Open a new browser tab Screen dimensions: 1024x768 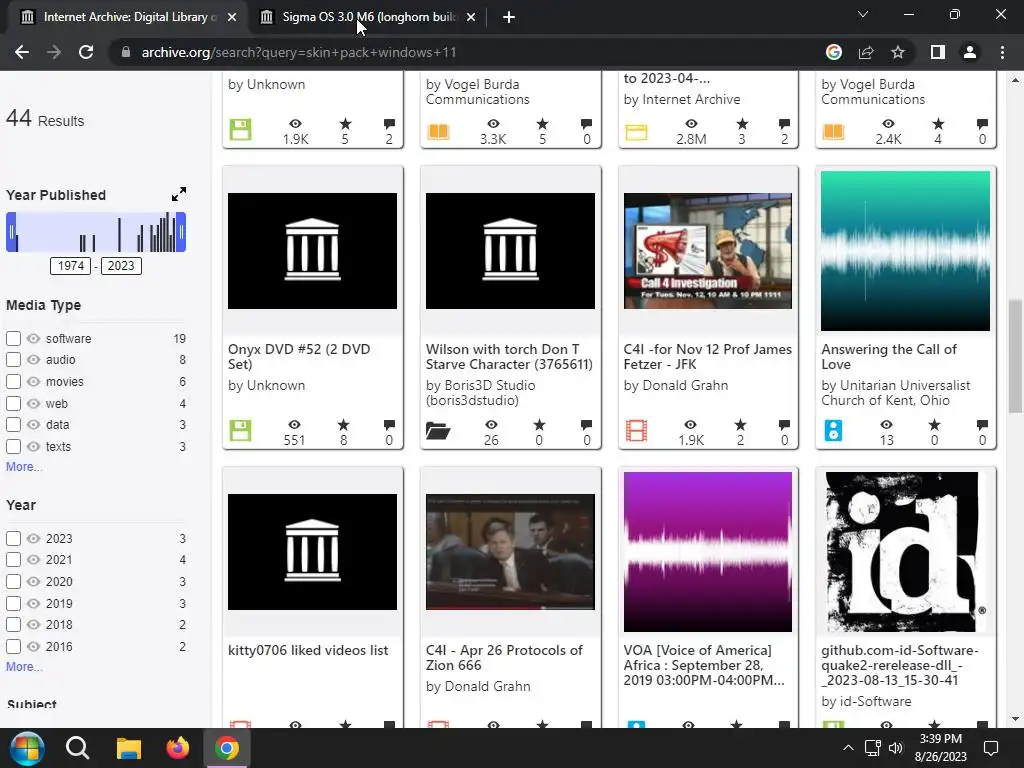(509, 17)
